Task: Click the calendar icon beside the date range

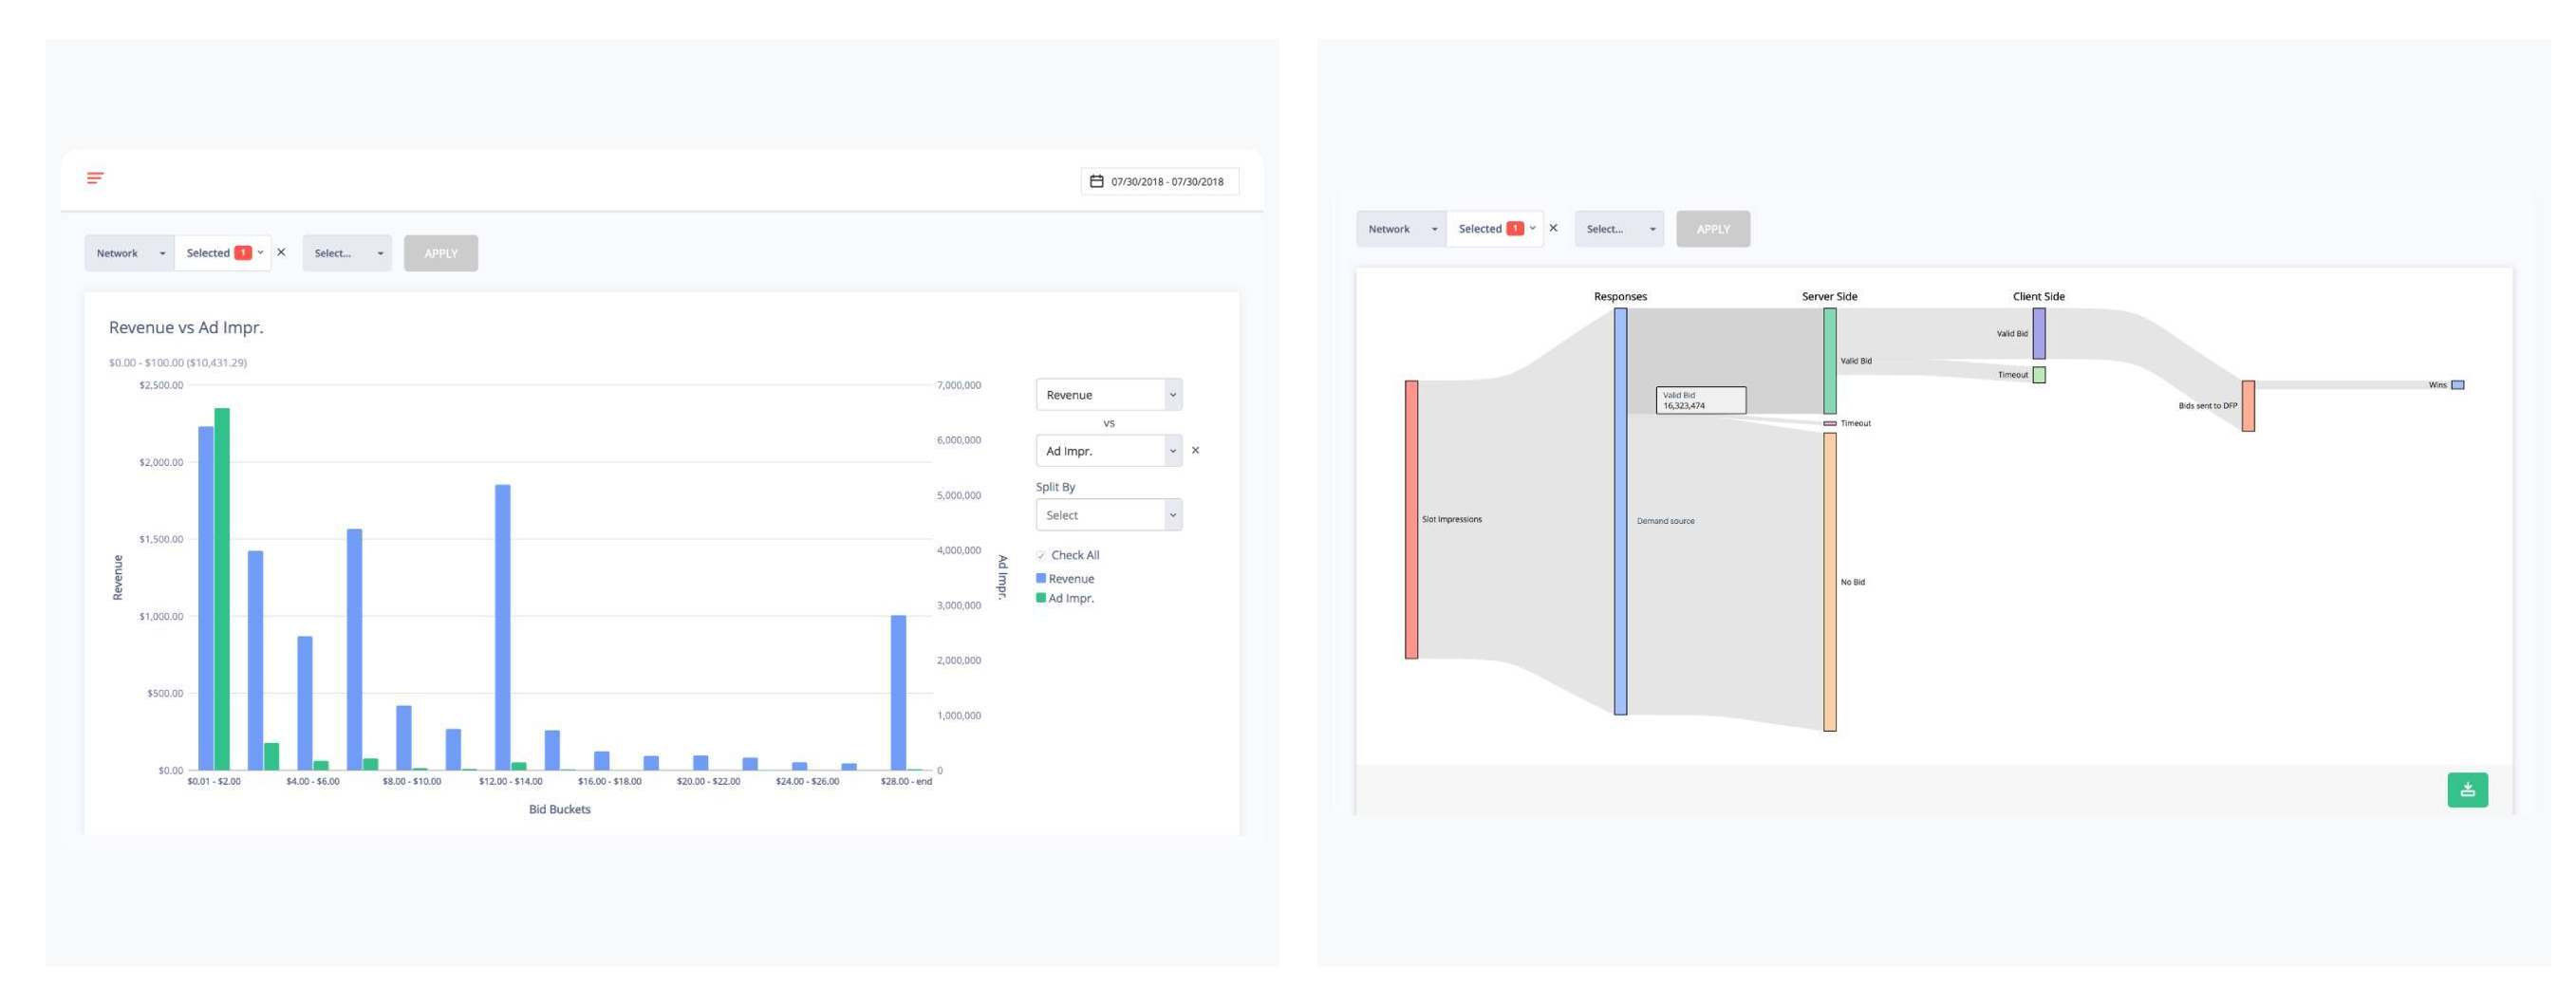Action: click(x=1096, y=181)
